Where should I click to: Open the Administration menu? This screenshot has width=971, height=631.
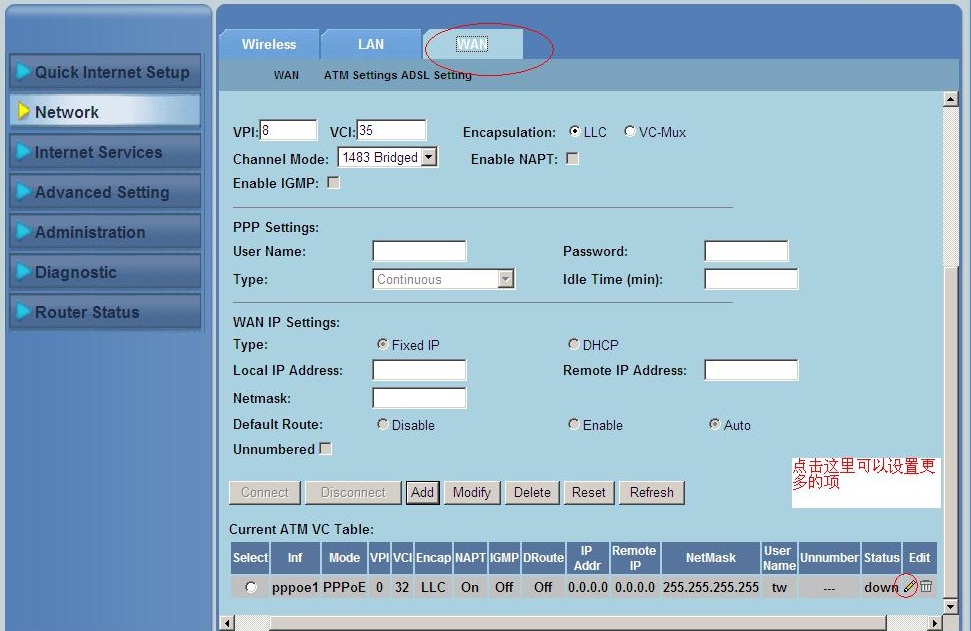(x=105, y=232)
